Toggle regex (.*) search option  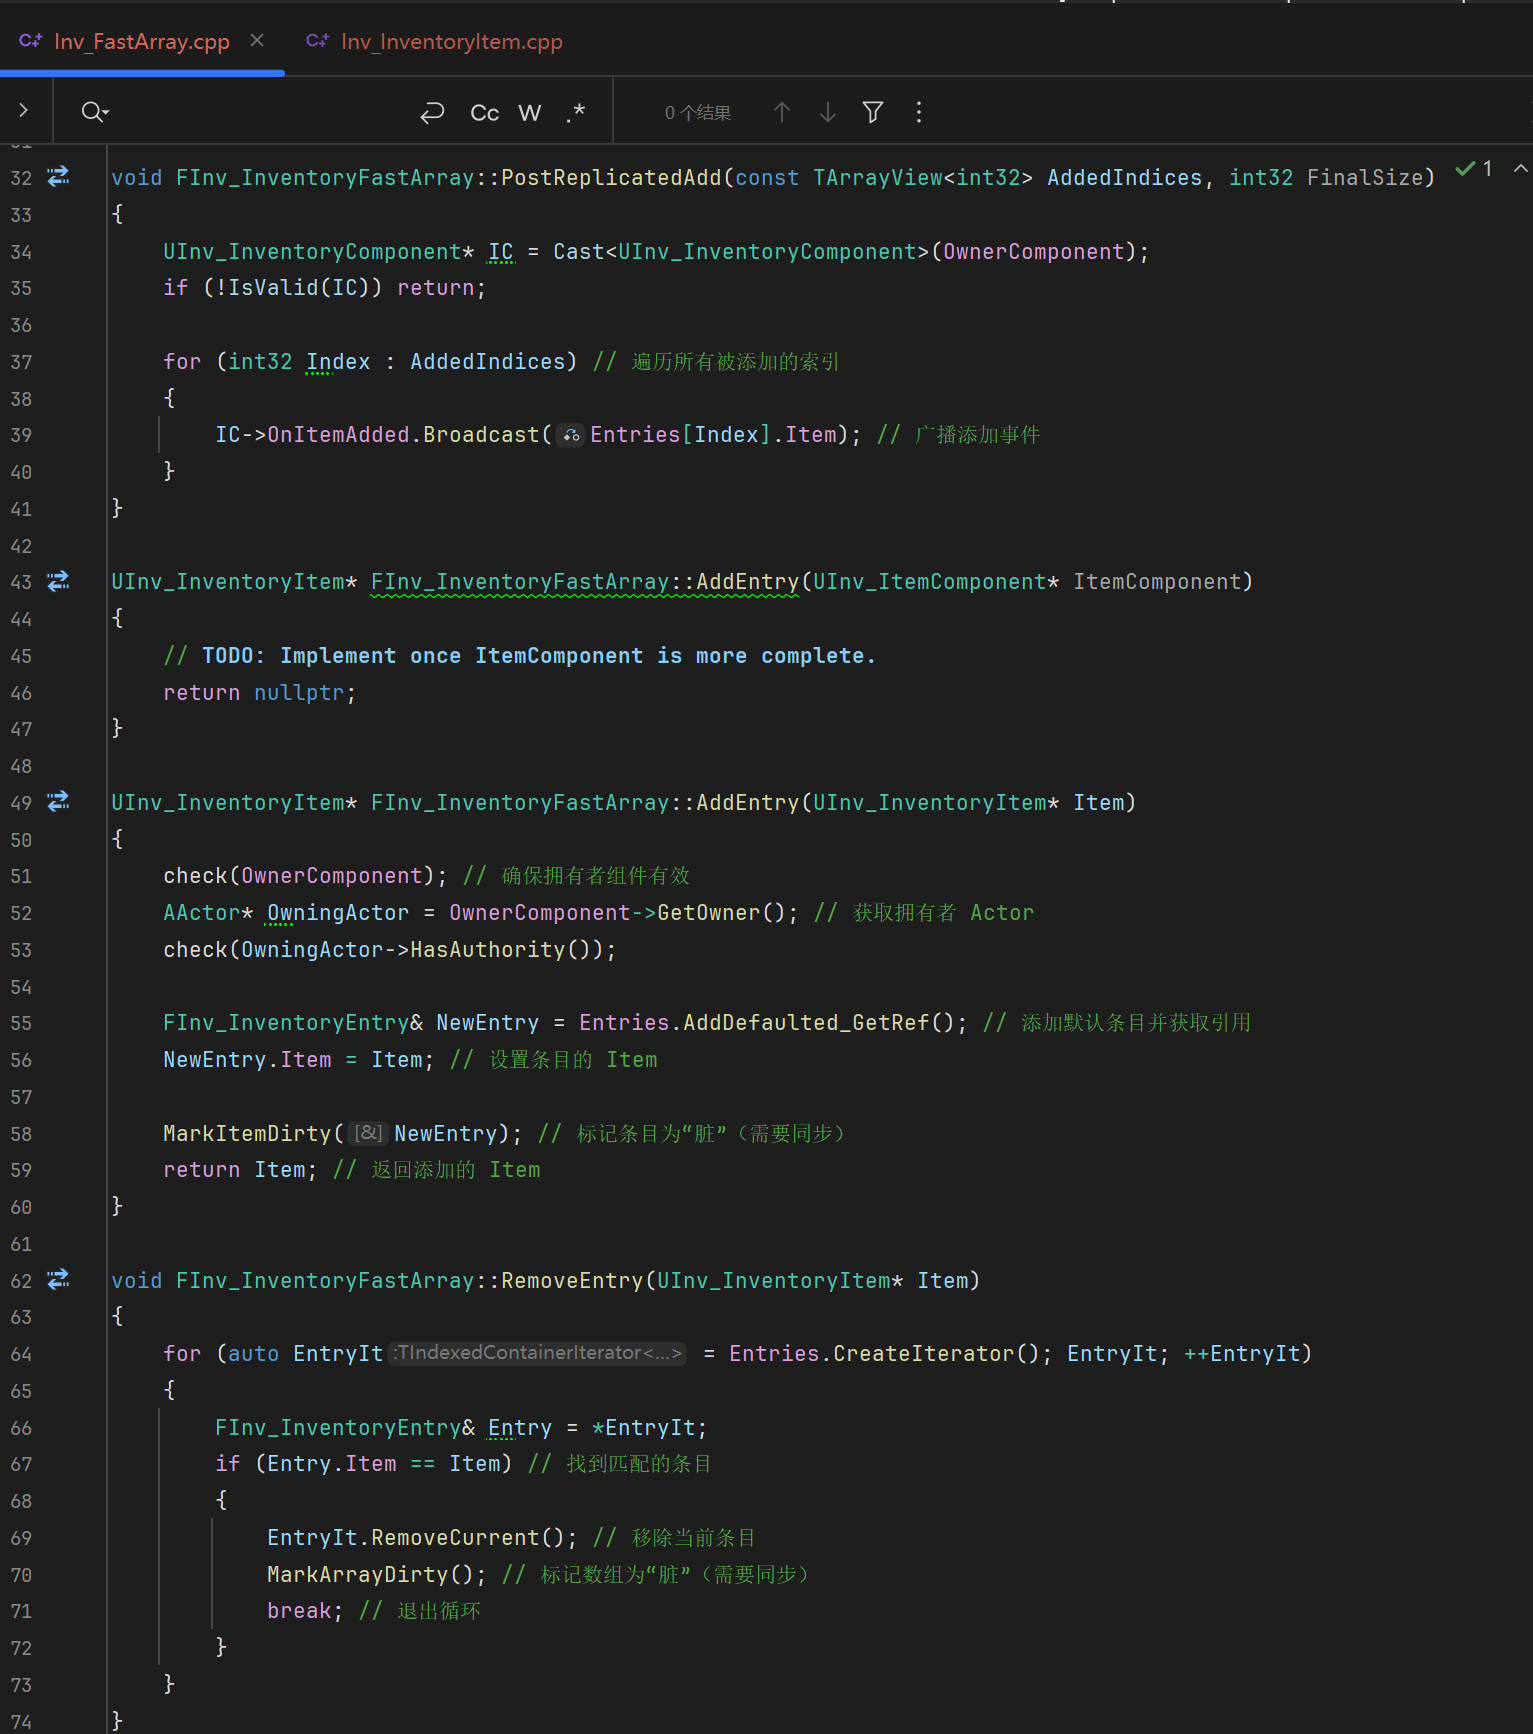click(x=575, y=113)
